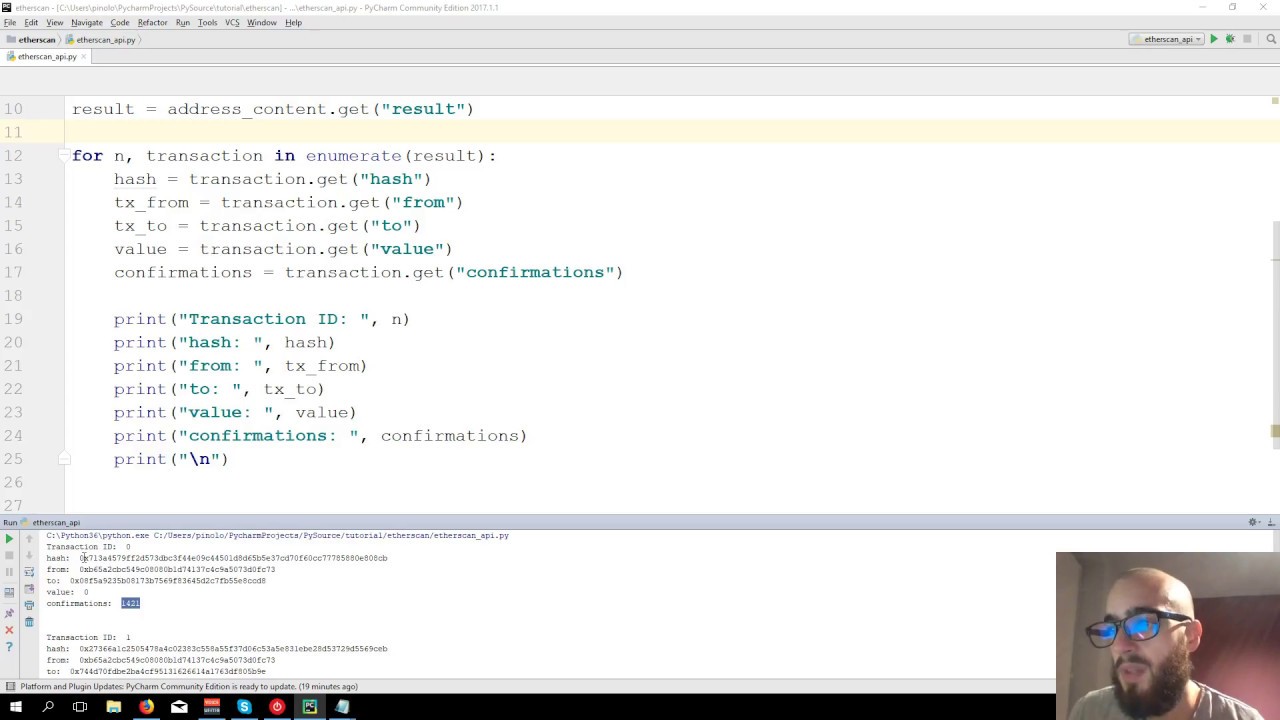Viewport: 1280px width, 720px height.
Task: Clear all console output with the trash icon
Action: [29, 622]
